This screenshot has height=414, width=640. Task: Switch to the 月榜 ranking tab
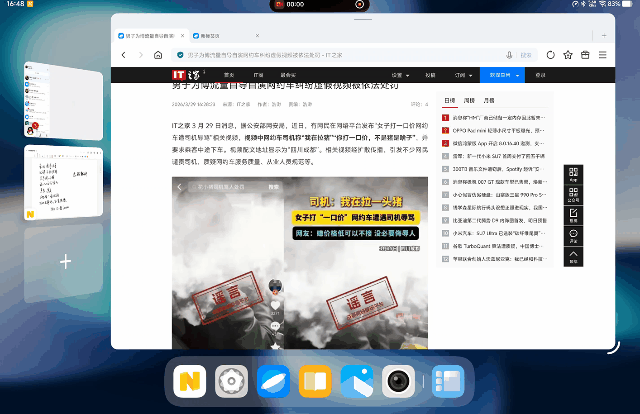tap(489, 101)
